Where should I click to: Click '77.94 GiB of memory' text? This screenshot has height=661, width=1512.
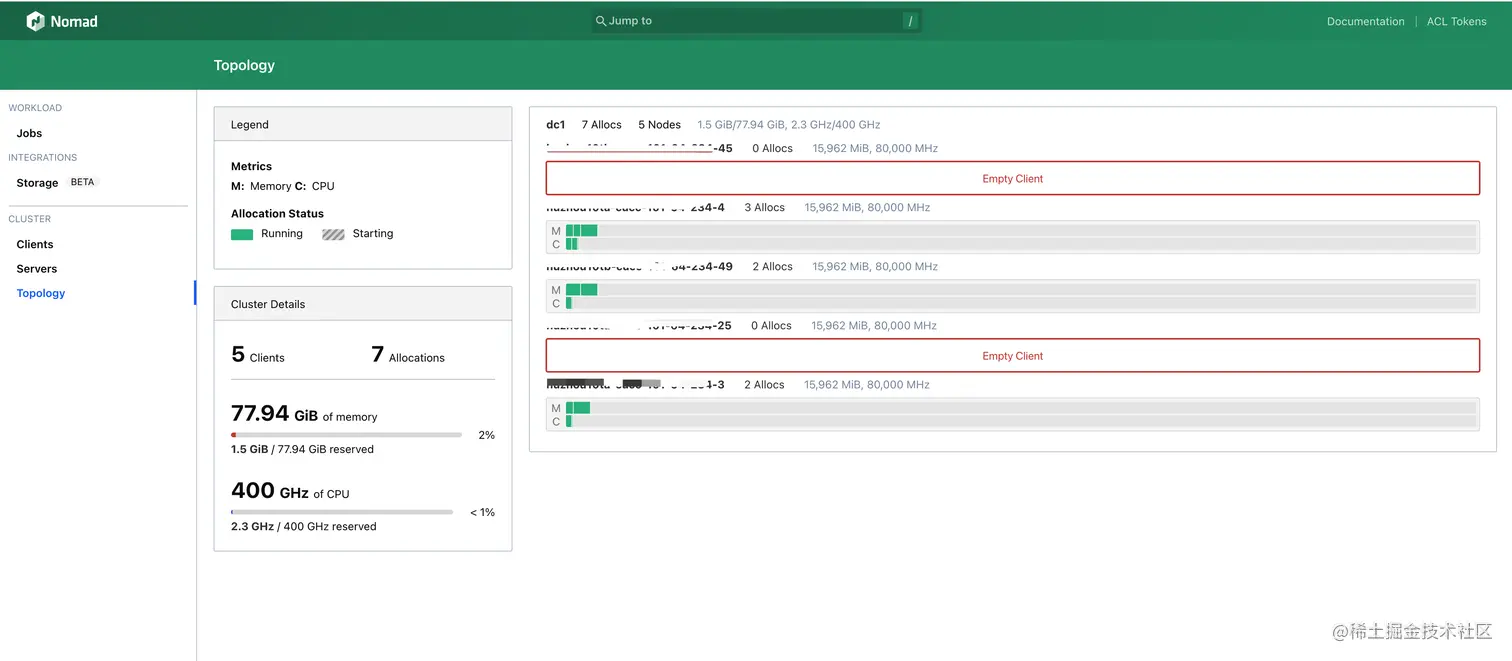[x=304, y=414]
